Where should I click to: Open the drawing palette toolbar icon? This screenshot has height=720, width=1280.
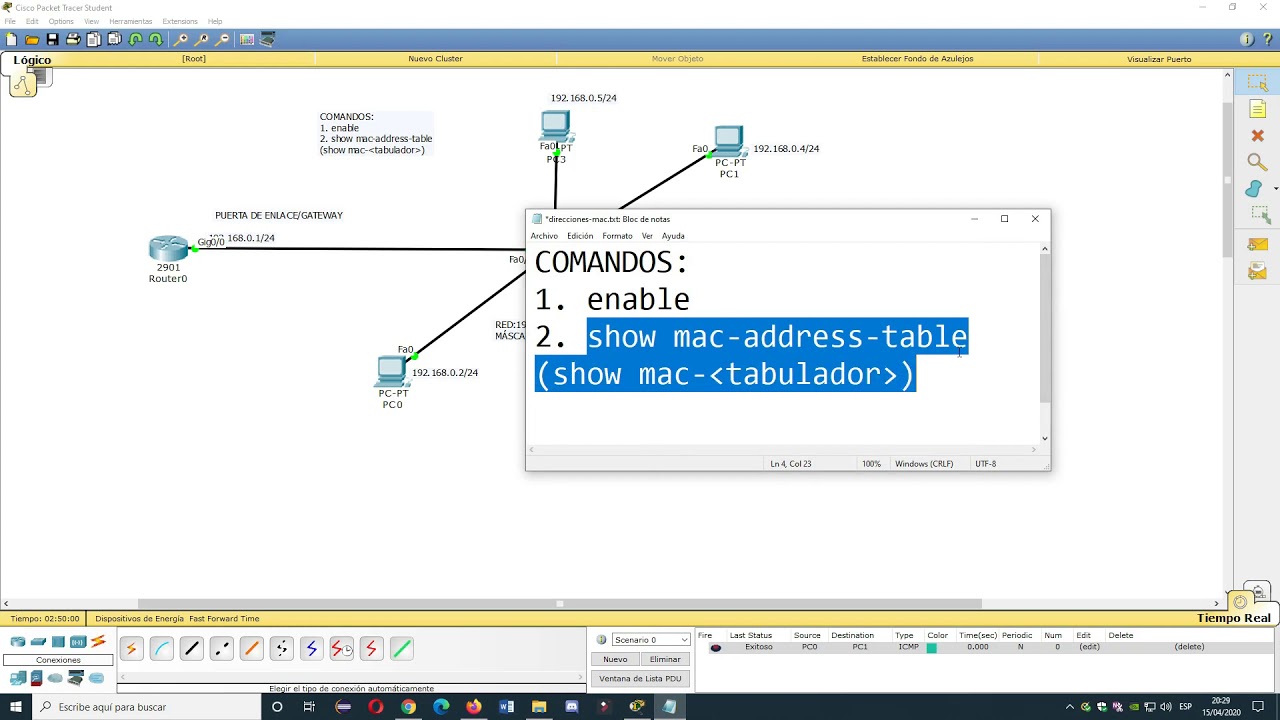246,40
